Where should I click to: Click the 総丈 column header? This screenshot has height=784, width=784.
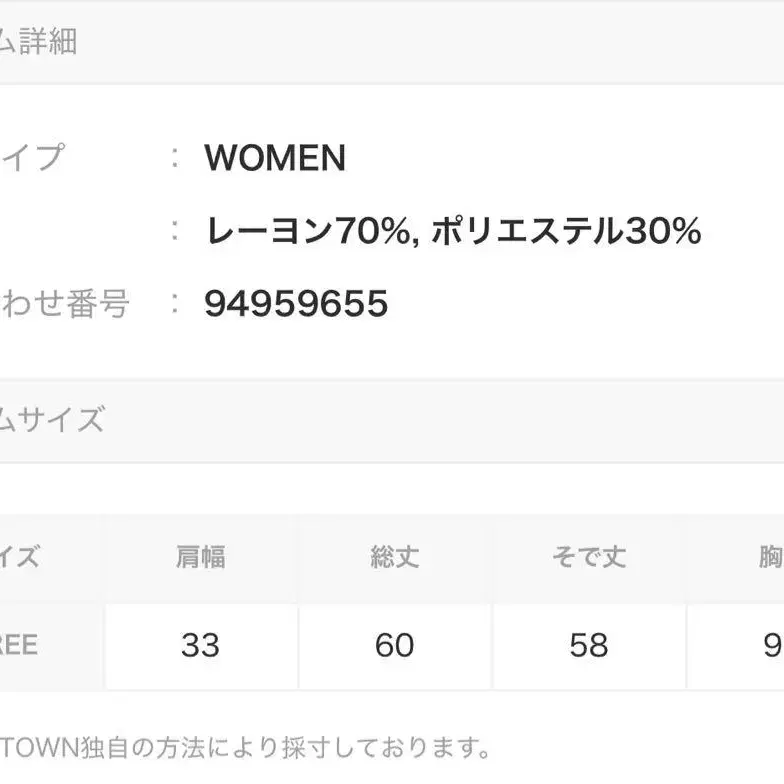(x=394, y=557)
